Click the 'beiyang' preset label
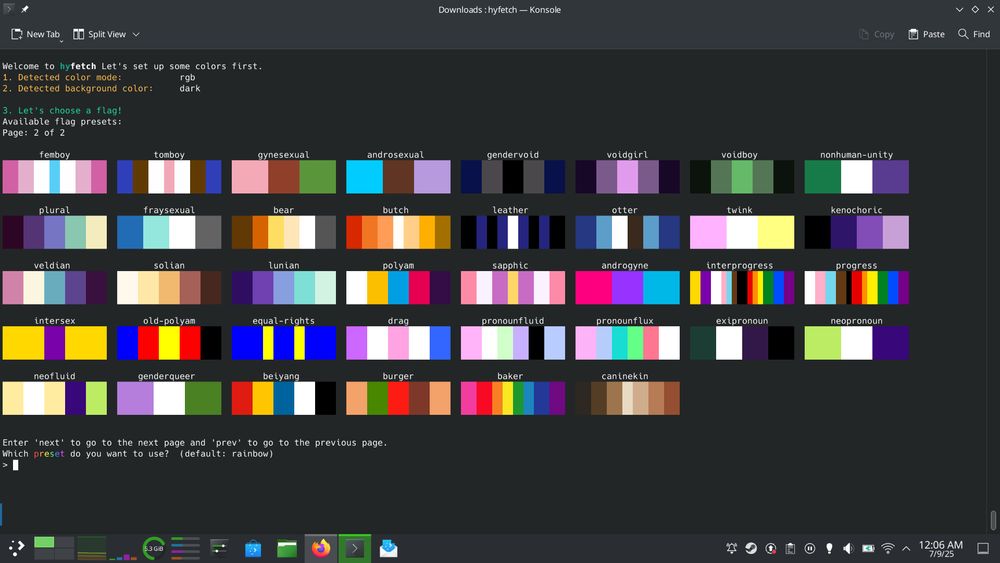1000x563 pixels. 281,376
